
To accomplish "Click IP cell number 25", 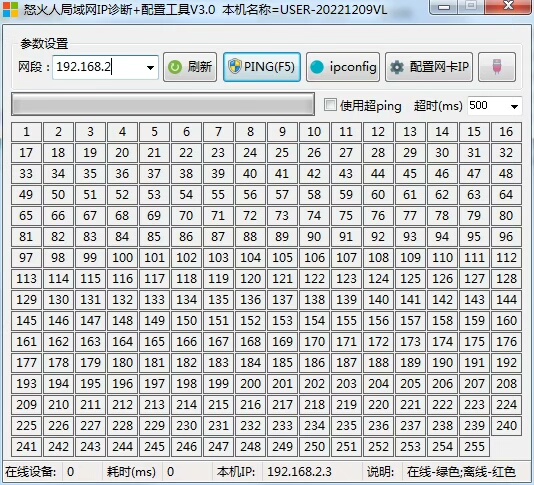I will click(282, 153).
